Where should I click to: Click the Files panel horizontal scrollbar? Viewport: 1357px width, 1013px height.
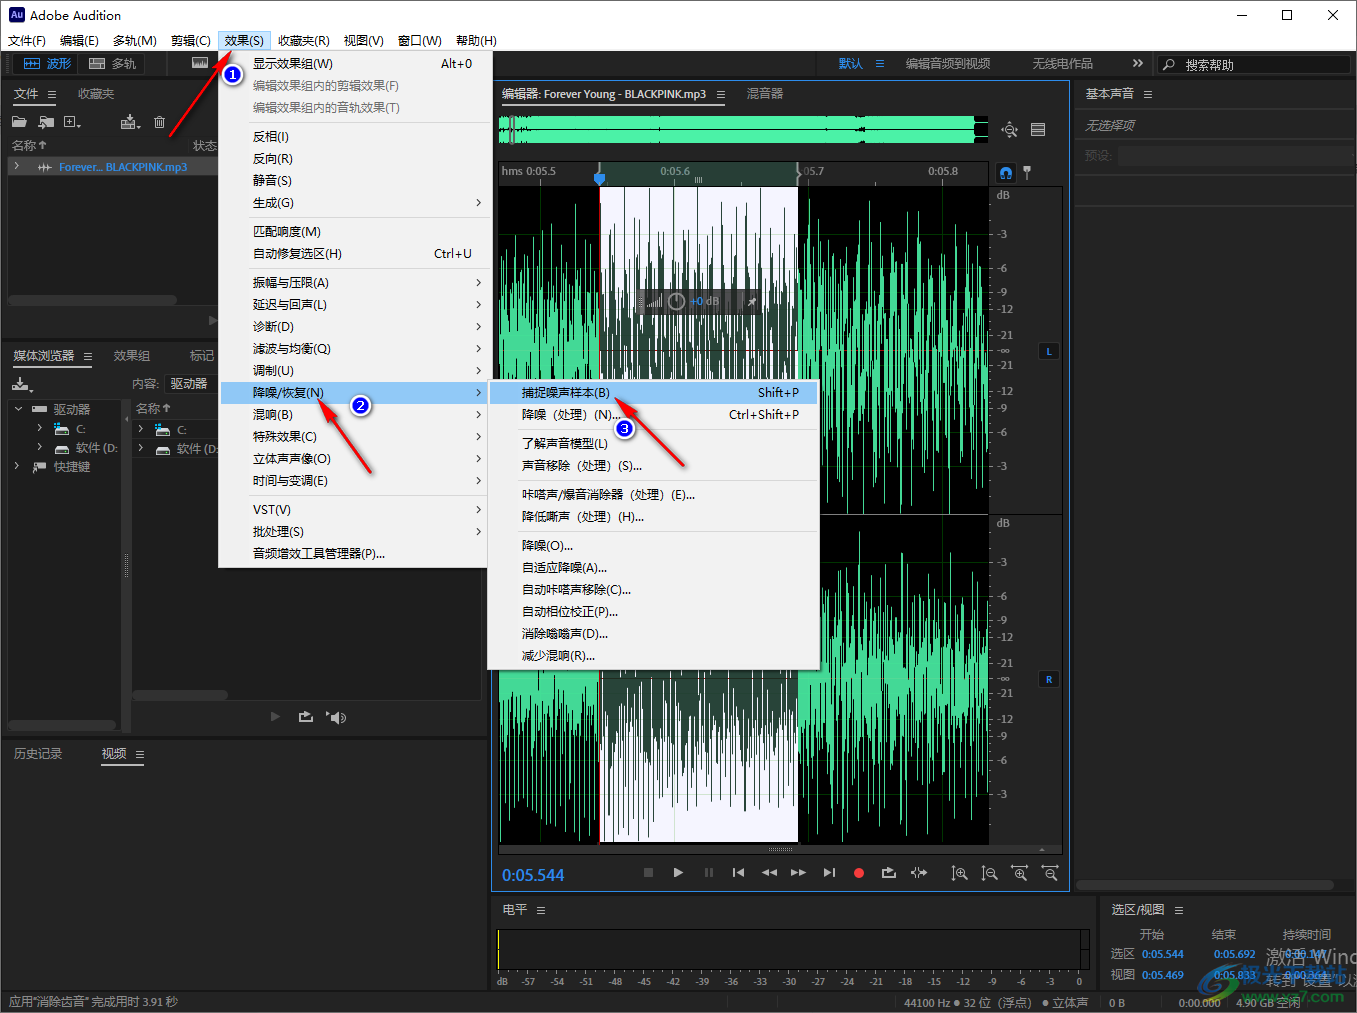pyautogui.click(x=92, y=300)
